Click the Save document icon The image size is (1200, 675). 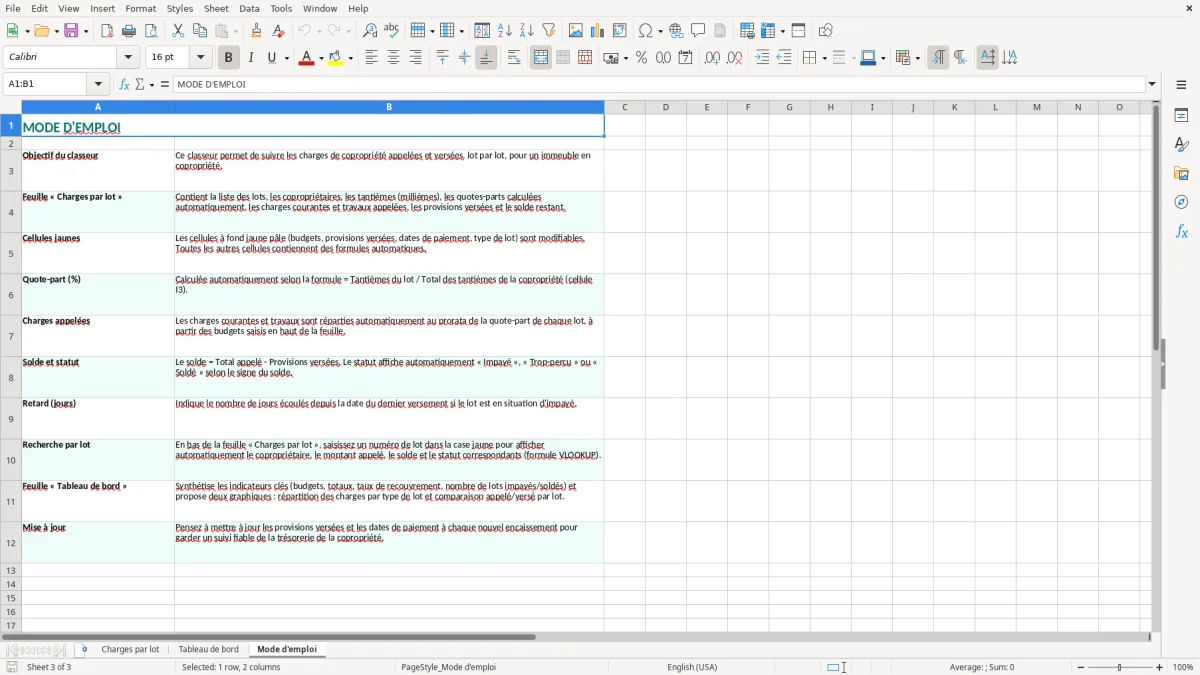pos(71,31)
